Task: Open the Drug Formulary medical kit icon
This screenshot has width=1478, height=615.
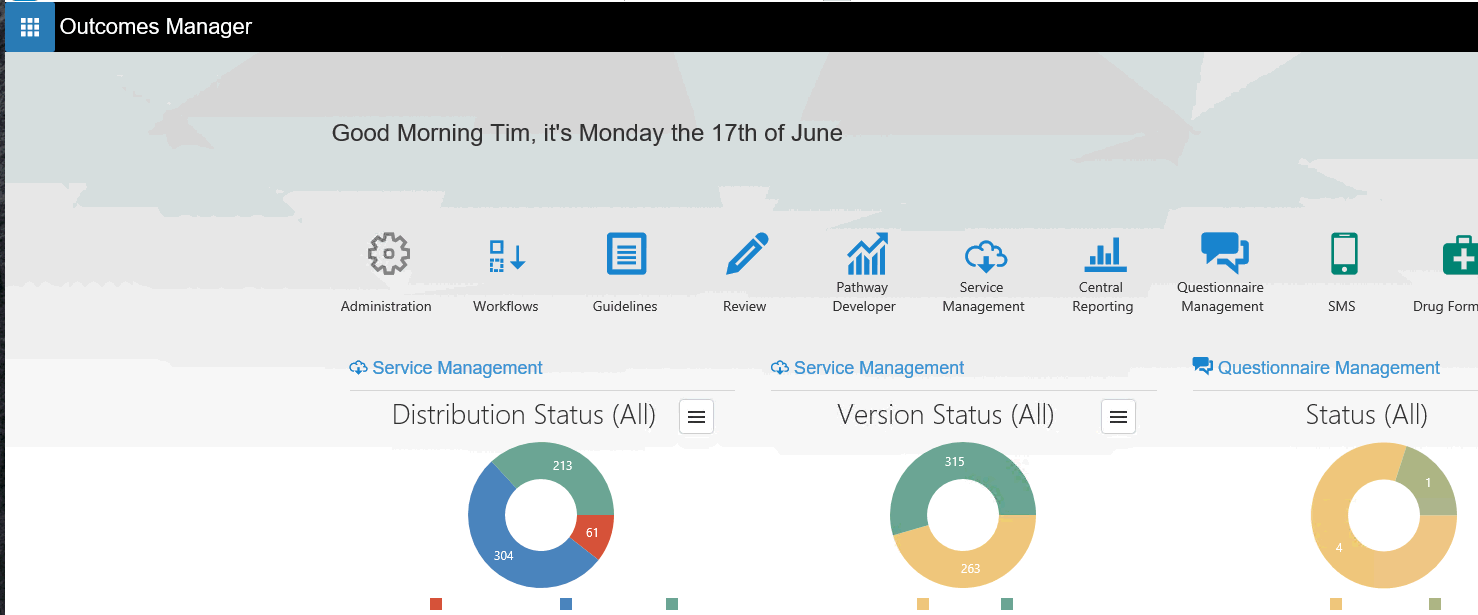Action: click(1459, 255)
